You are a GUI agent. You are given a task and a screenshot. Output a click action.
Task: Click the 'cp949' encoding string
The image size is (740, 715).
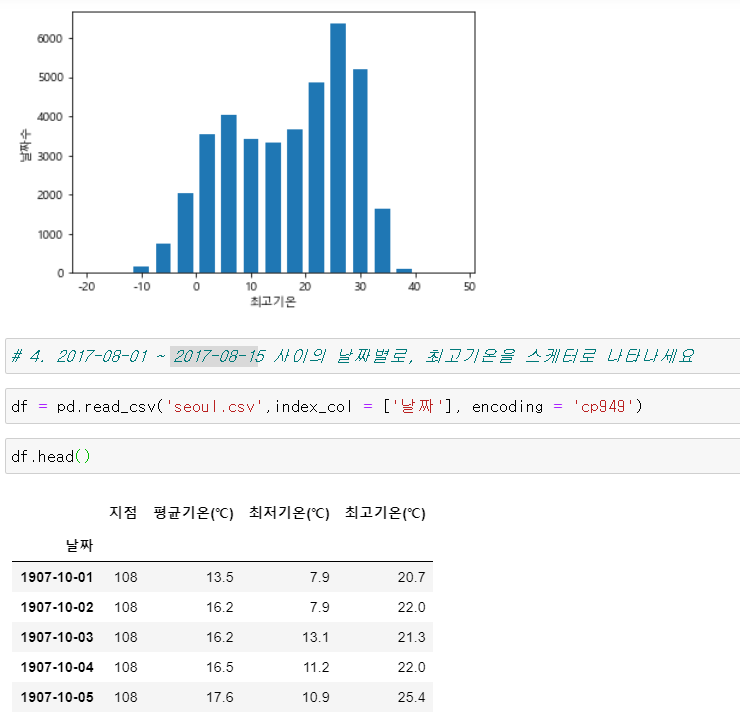click(x=603, y=406)
